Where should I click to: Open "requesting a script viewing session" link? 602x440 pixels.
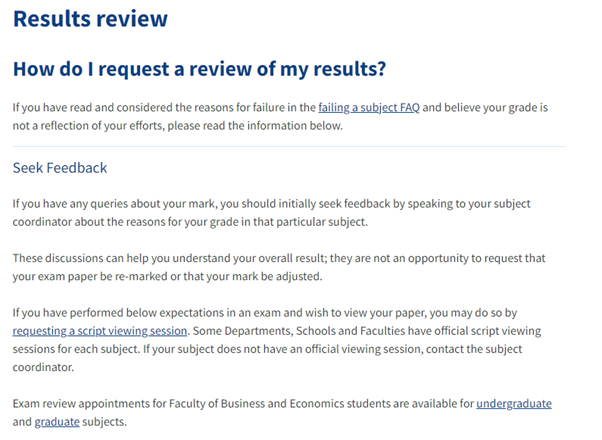coord(100,330)
